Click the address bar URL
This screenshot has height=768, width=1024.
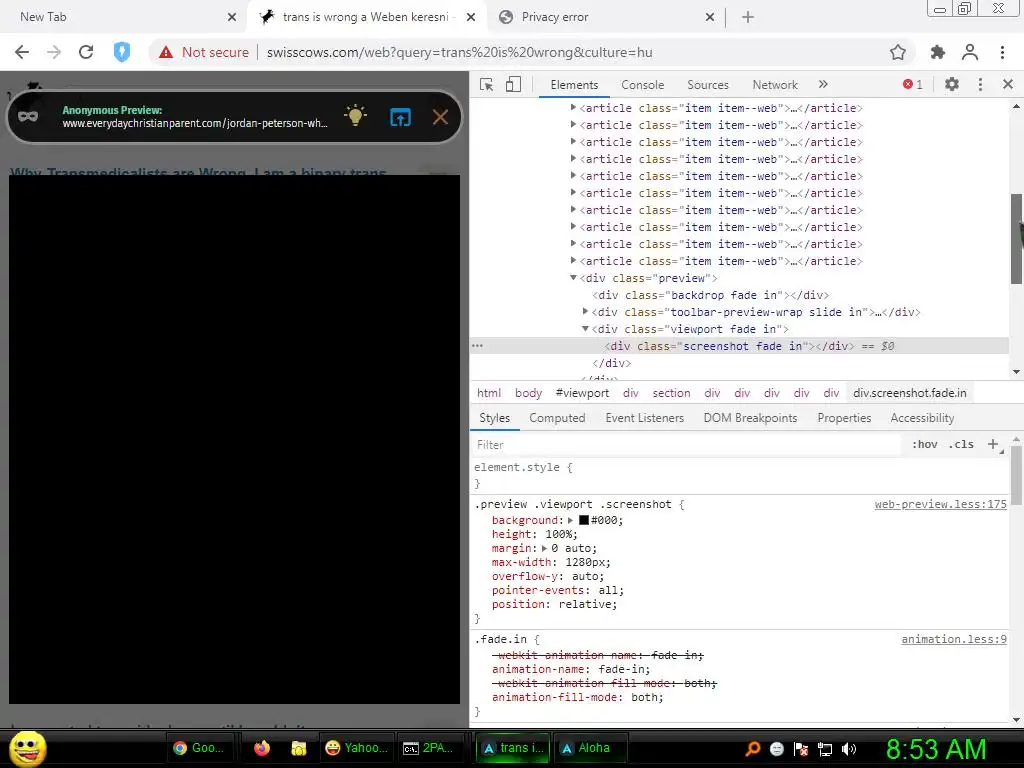459,52
